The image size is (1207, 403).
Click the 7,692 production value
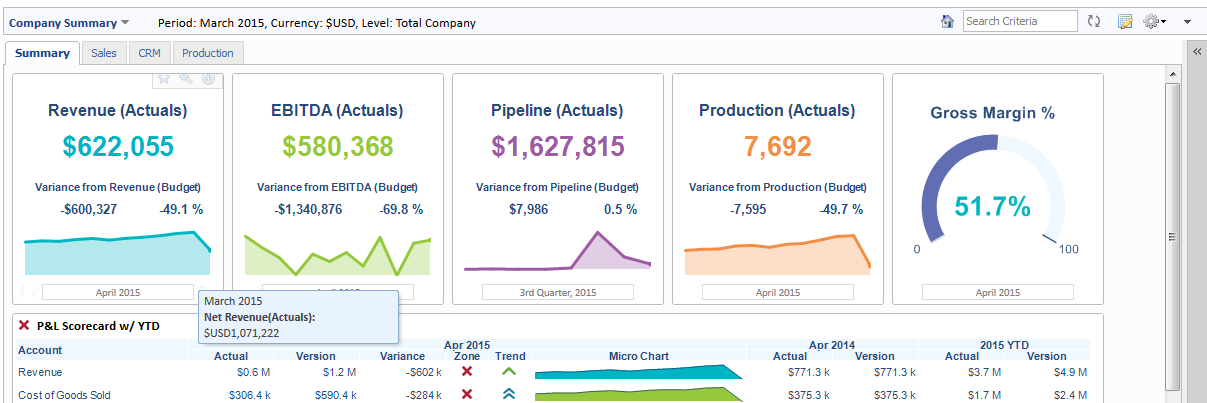(777, 147)
